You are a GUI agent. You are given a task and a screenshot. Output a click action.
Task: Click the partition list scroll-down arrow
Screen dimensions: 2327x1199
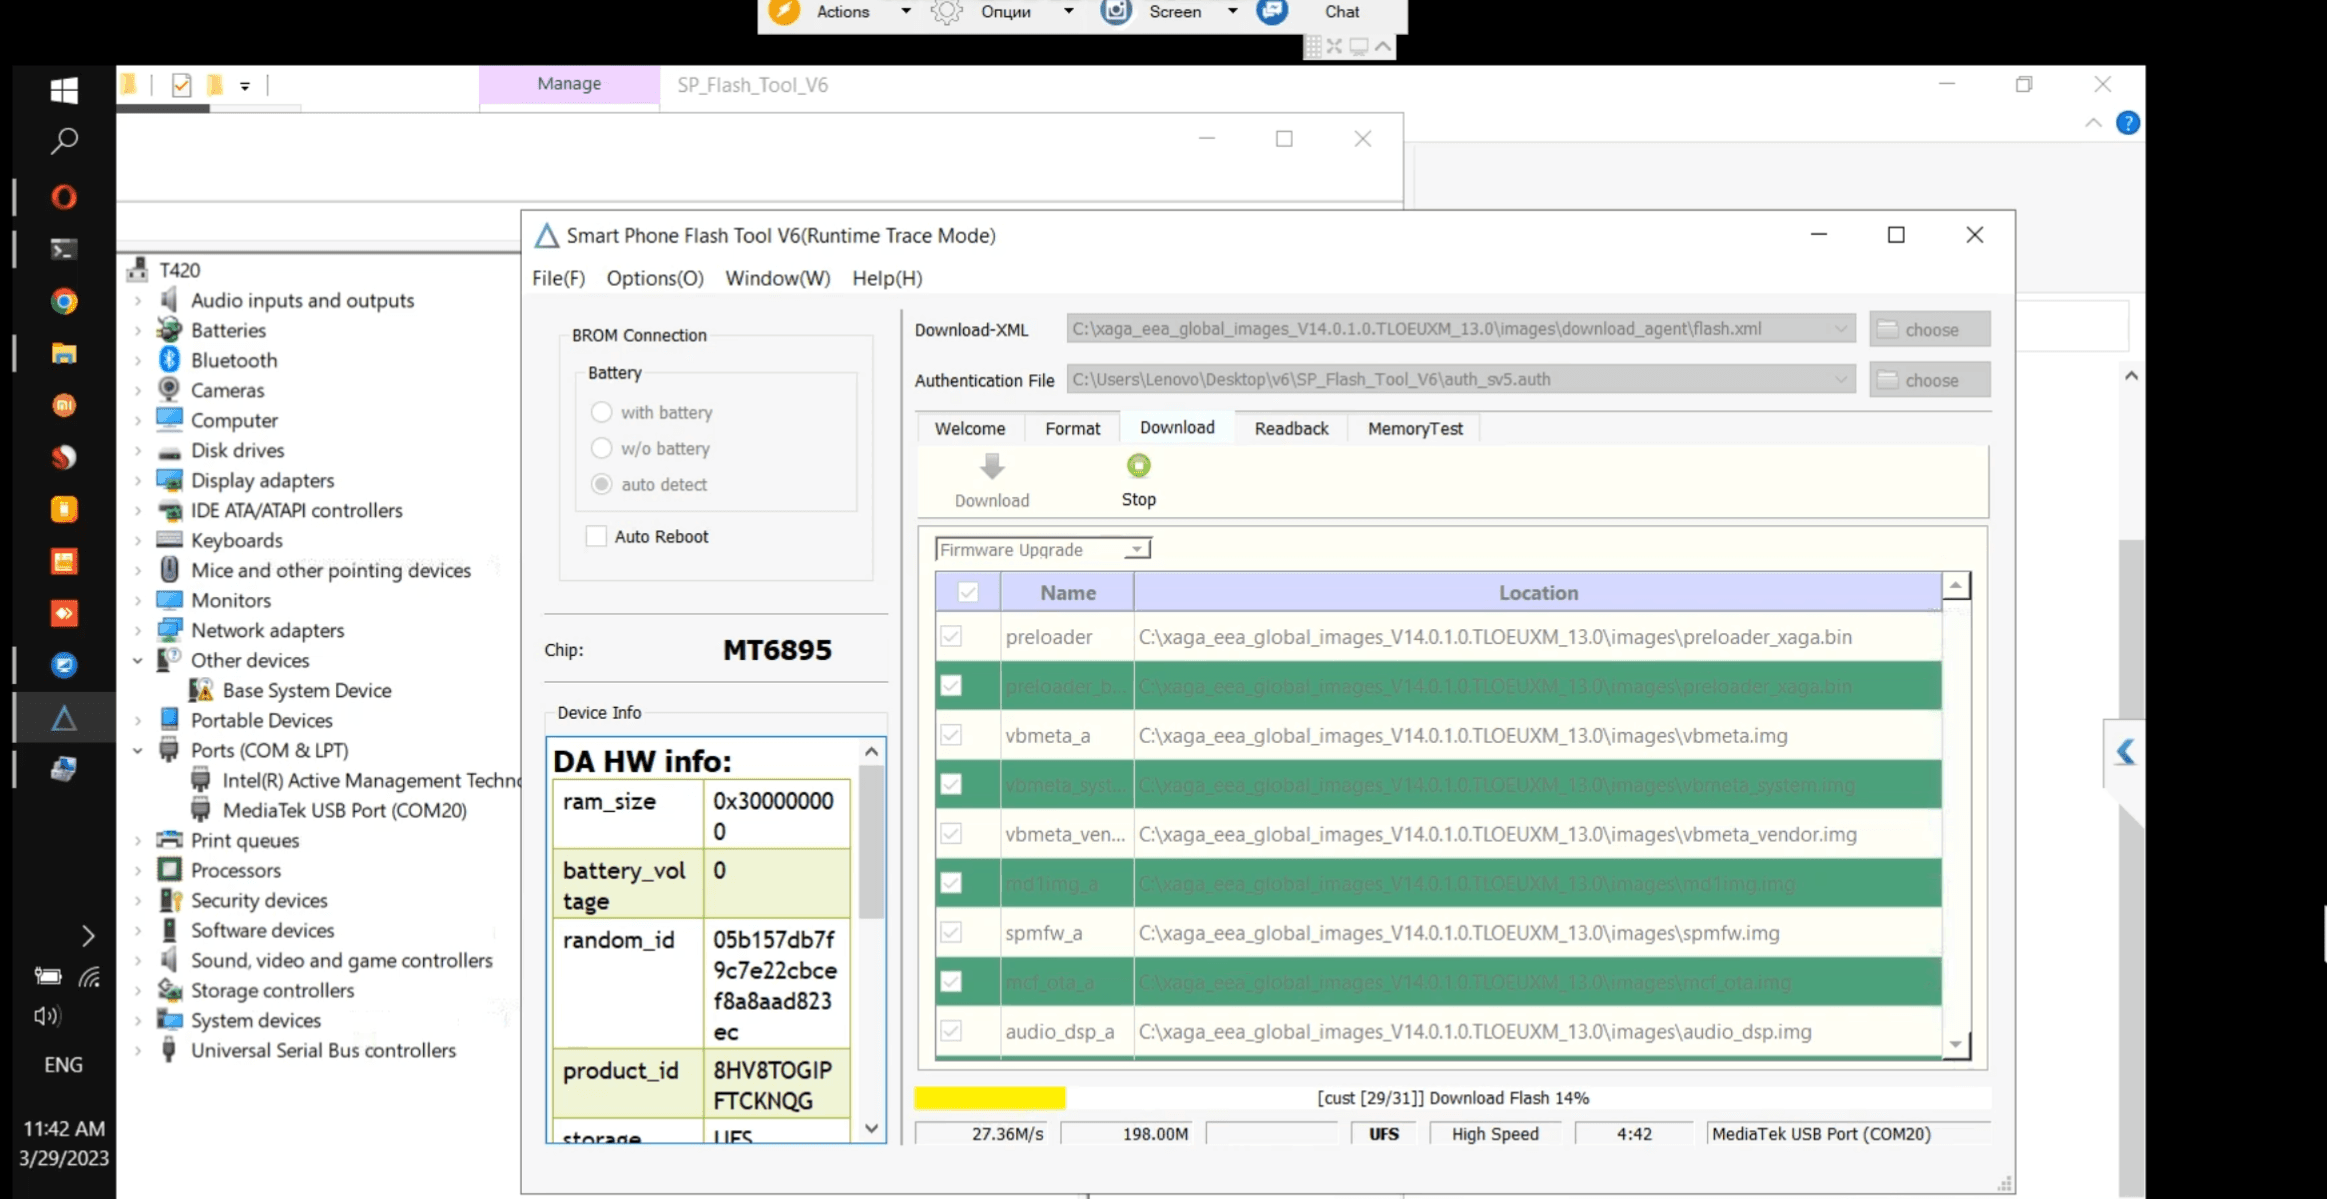(1956, 1045)
